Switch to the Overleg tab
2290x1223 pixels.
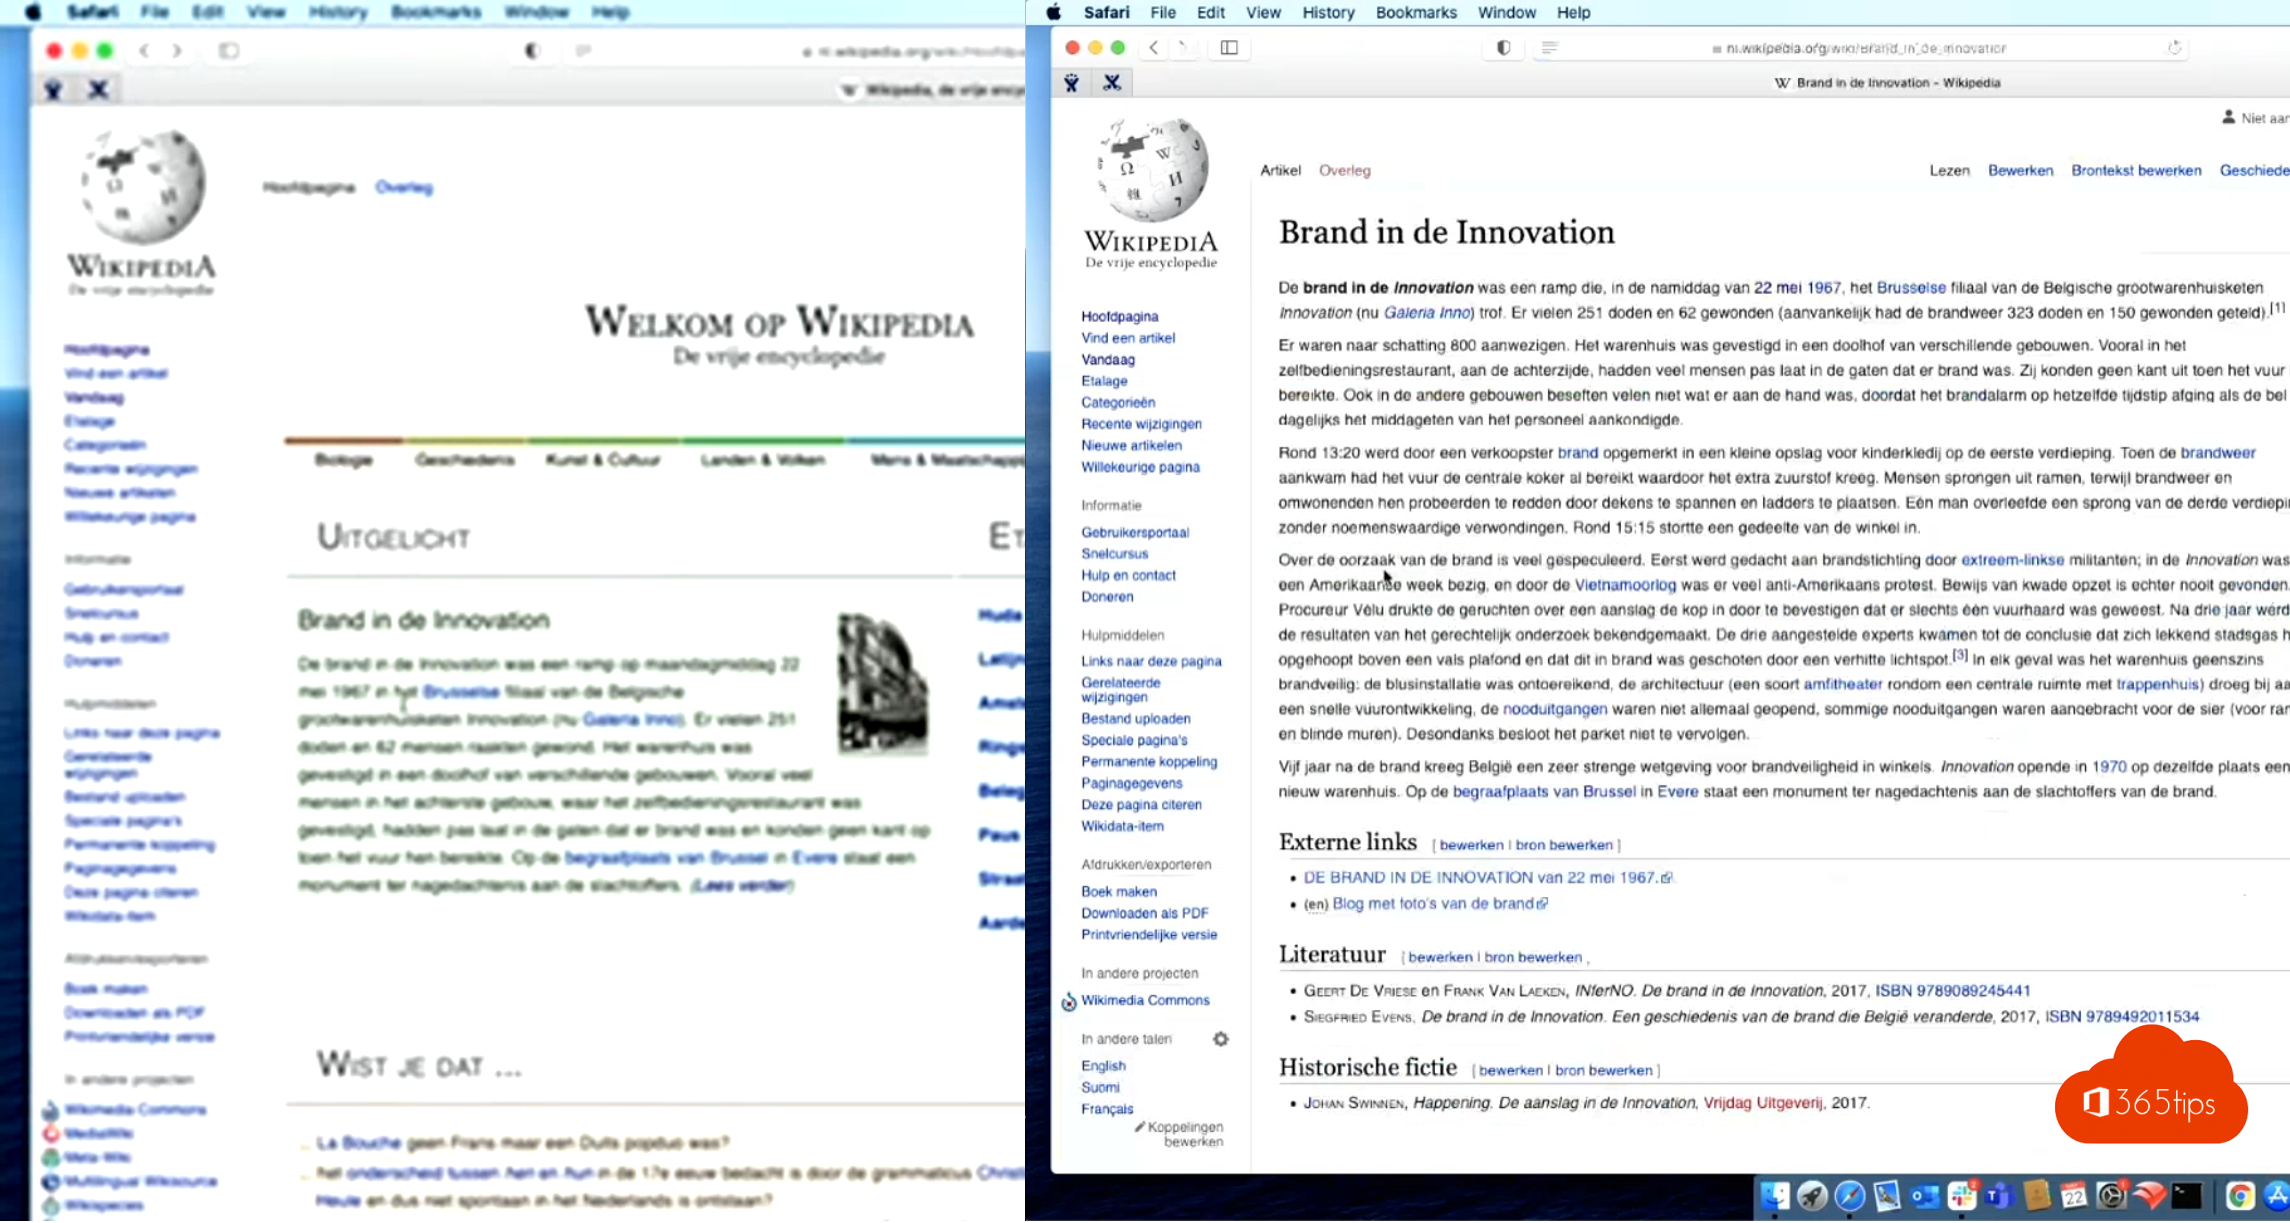point(1344,170)
